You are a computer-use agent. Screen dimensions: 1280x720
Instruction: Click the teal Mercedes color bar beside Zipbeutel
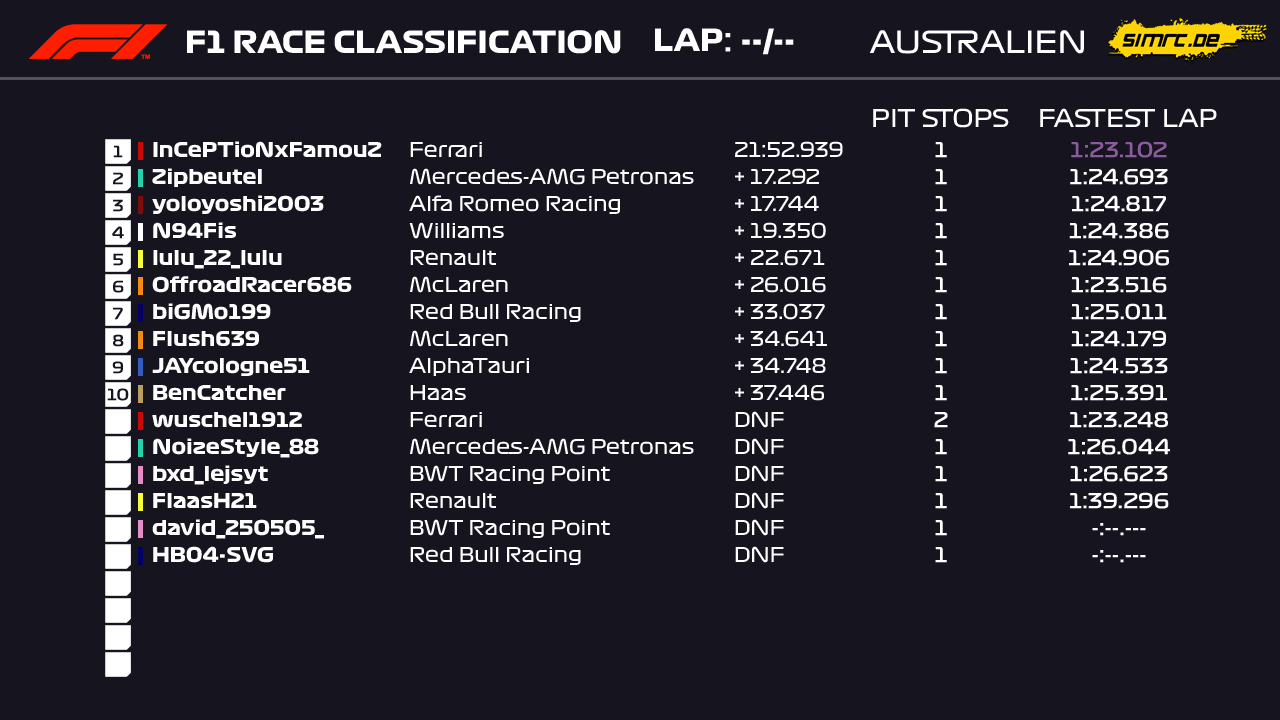coord(140,178)
